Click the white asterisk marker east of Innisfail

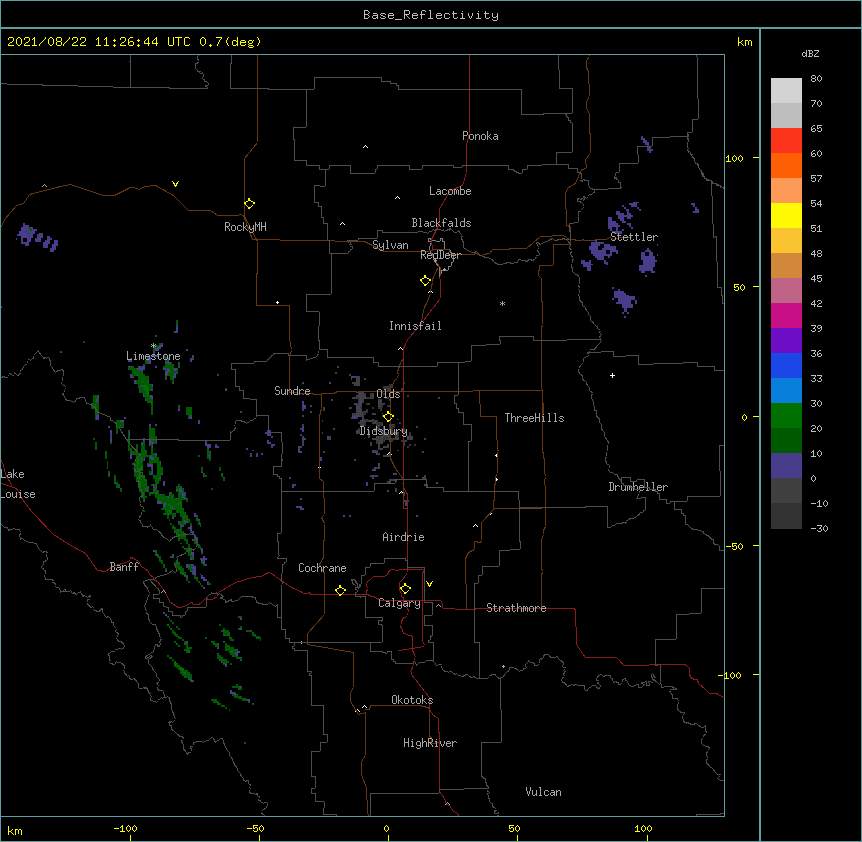click(x=502, y=303)
